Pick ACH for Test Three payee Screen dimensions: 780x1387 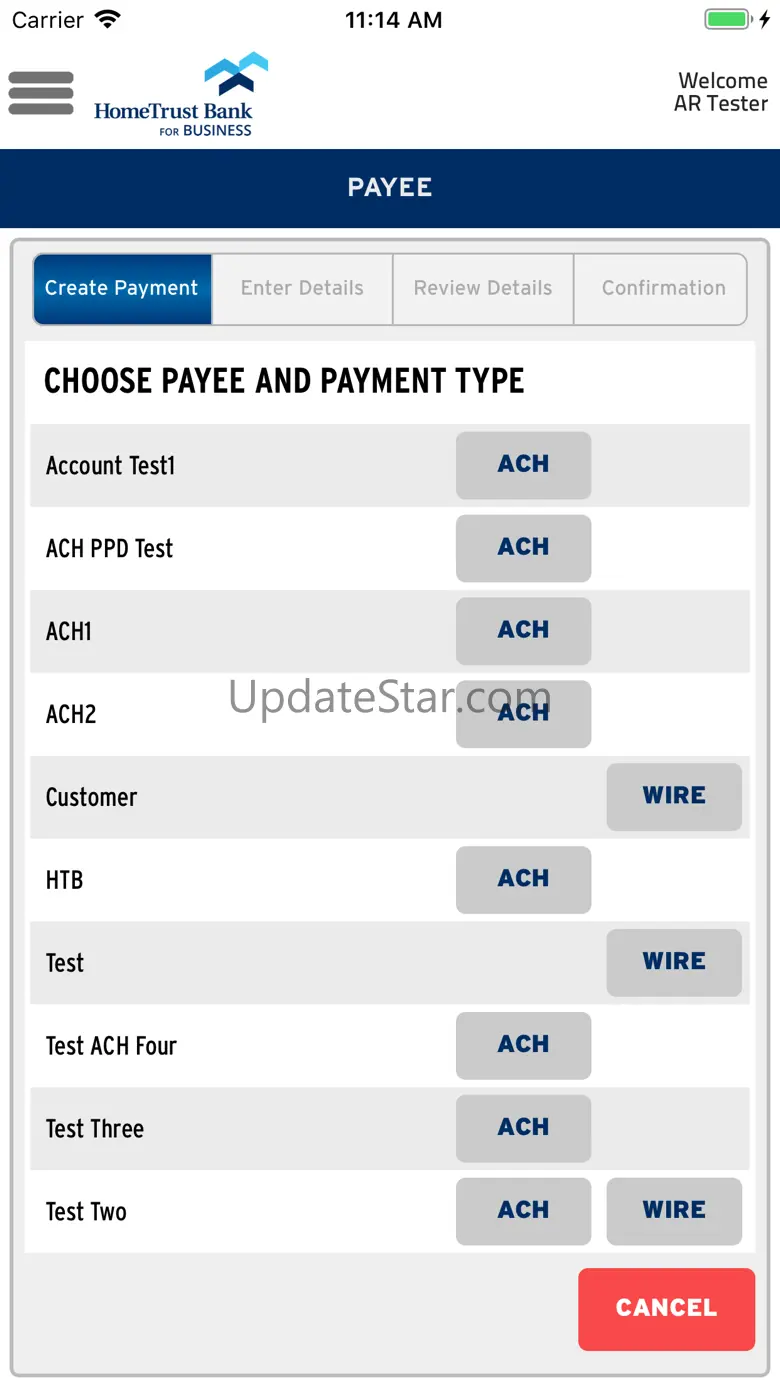tap(523, 1129)
